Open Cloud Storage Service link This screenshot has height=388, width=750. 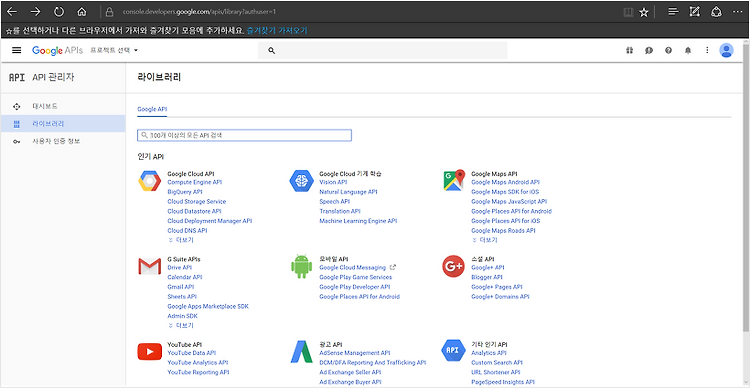(x=197, y=201)
